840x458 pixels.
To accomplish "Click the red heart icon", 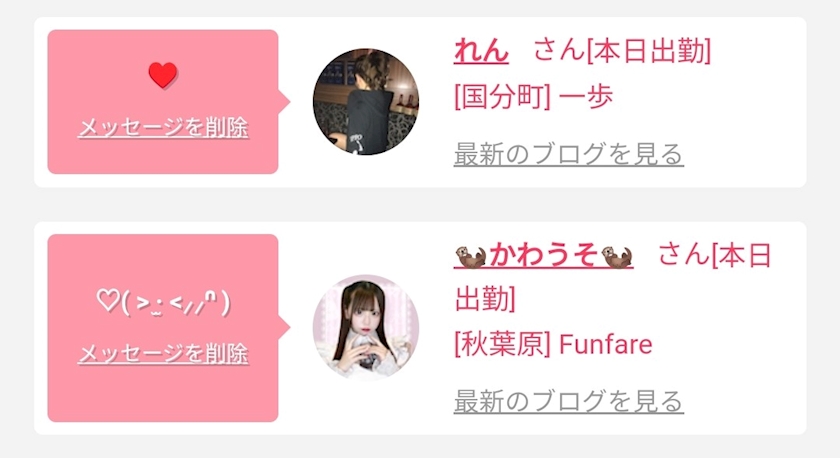I will tap(163, 75).
